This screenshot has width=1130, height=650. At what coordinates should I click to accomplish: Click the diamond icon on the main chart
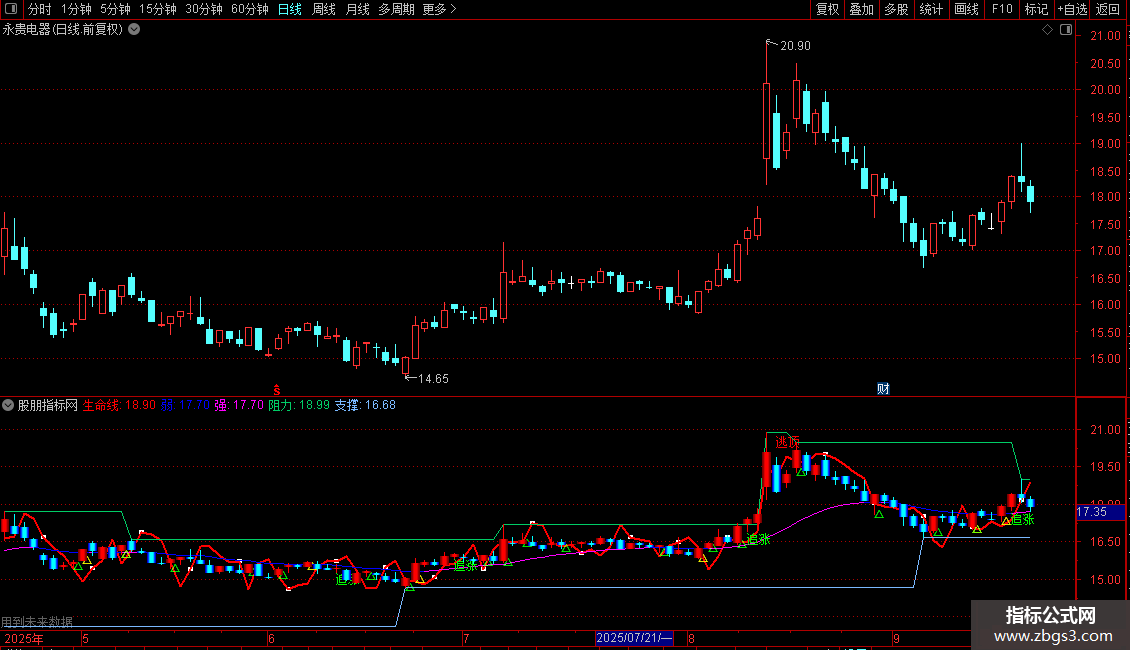point(1047,30)
